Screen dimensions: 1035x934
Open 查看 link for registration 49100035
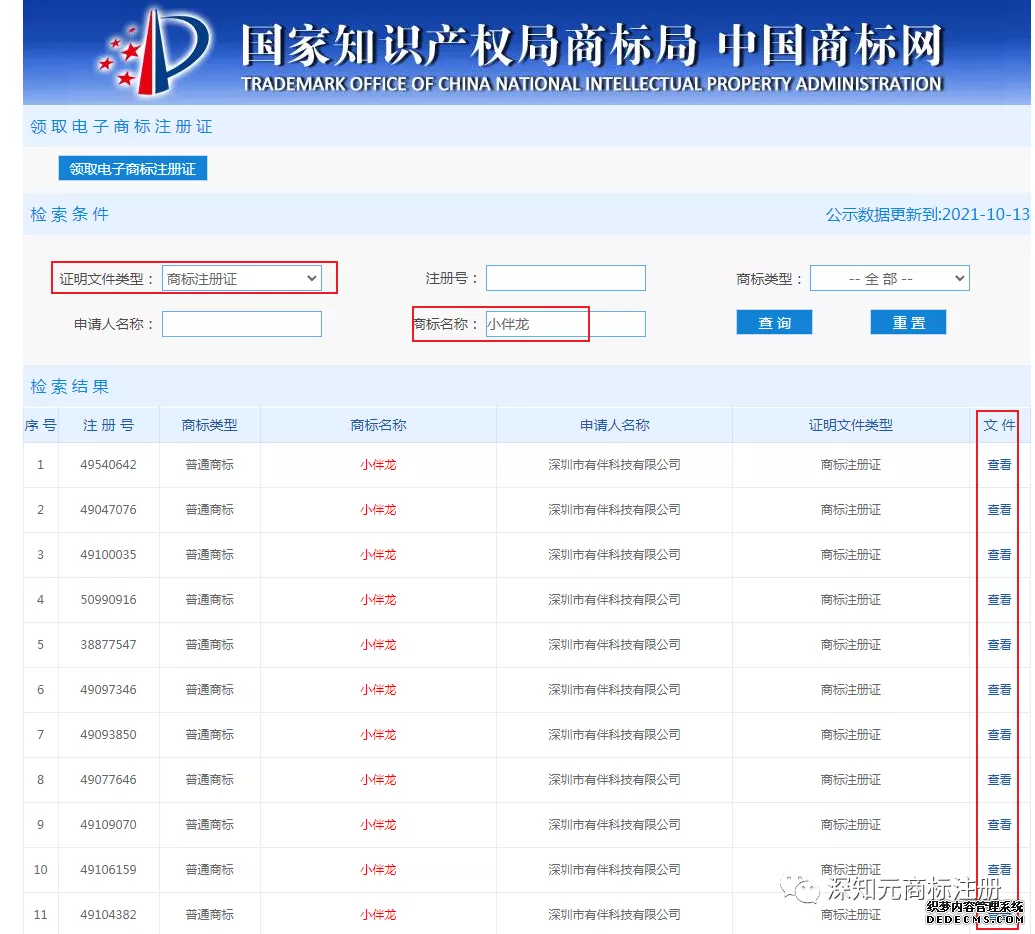(x=999, y=554)
